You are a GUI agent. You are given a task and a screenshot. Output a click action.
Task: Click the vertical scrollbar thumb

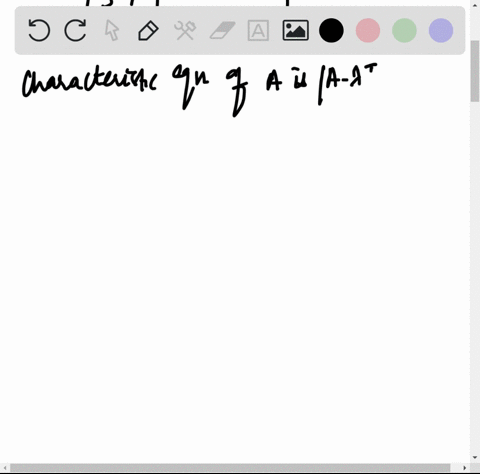pos(475,71)
